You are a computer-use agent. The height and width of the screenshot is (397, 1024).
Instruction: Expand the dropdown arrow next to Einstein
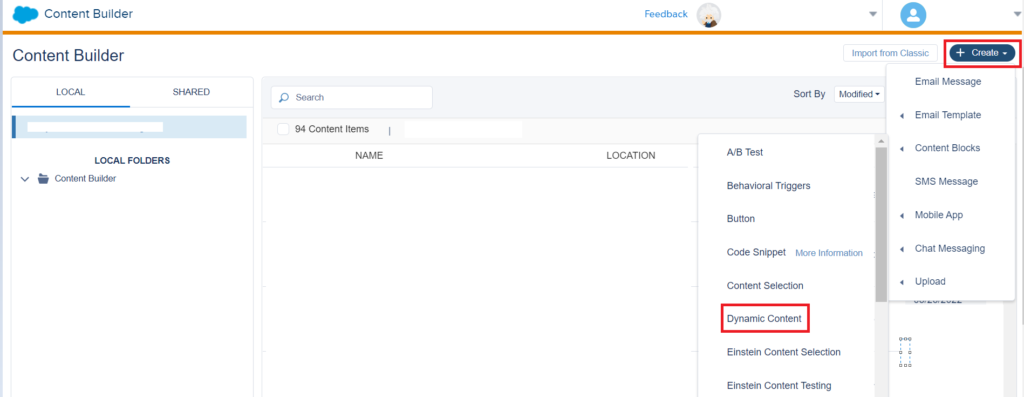872,14
